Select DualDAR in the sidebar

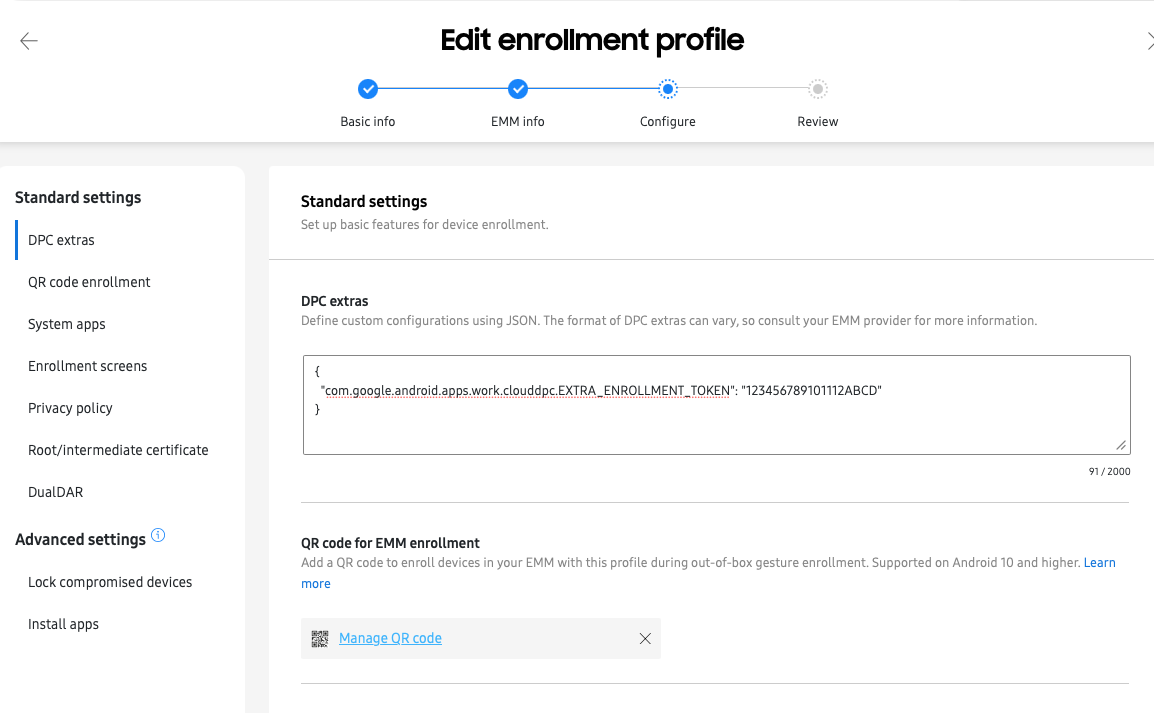point(55,492)
